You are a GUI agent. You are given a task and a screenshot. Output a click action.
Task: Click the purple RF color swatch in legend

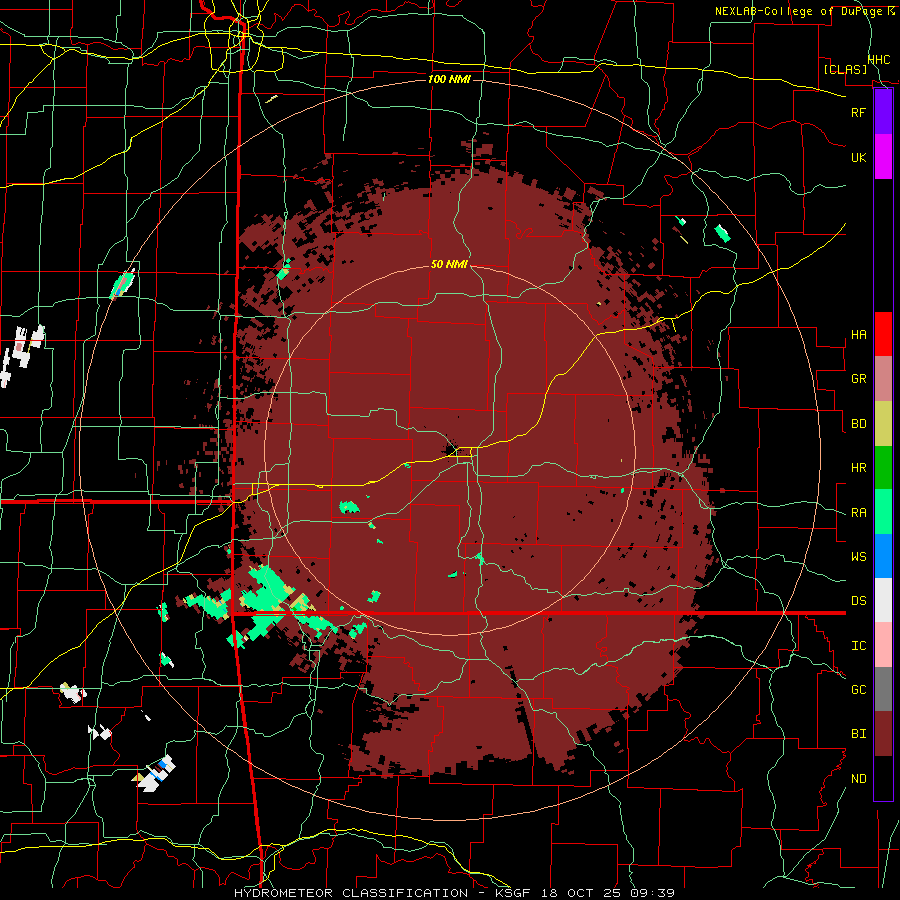click(x=883, y=112)
